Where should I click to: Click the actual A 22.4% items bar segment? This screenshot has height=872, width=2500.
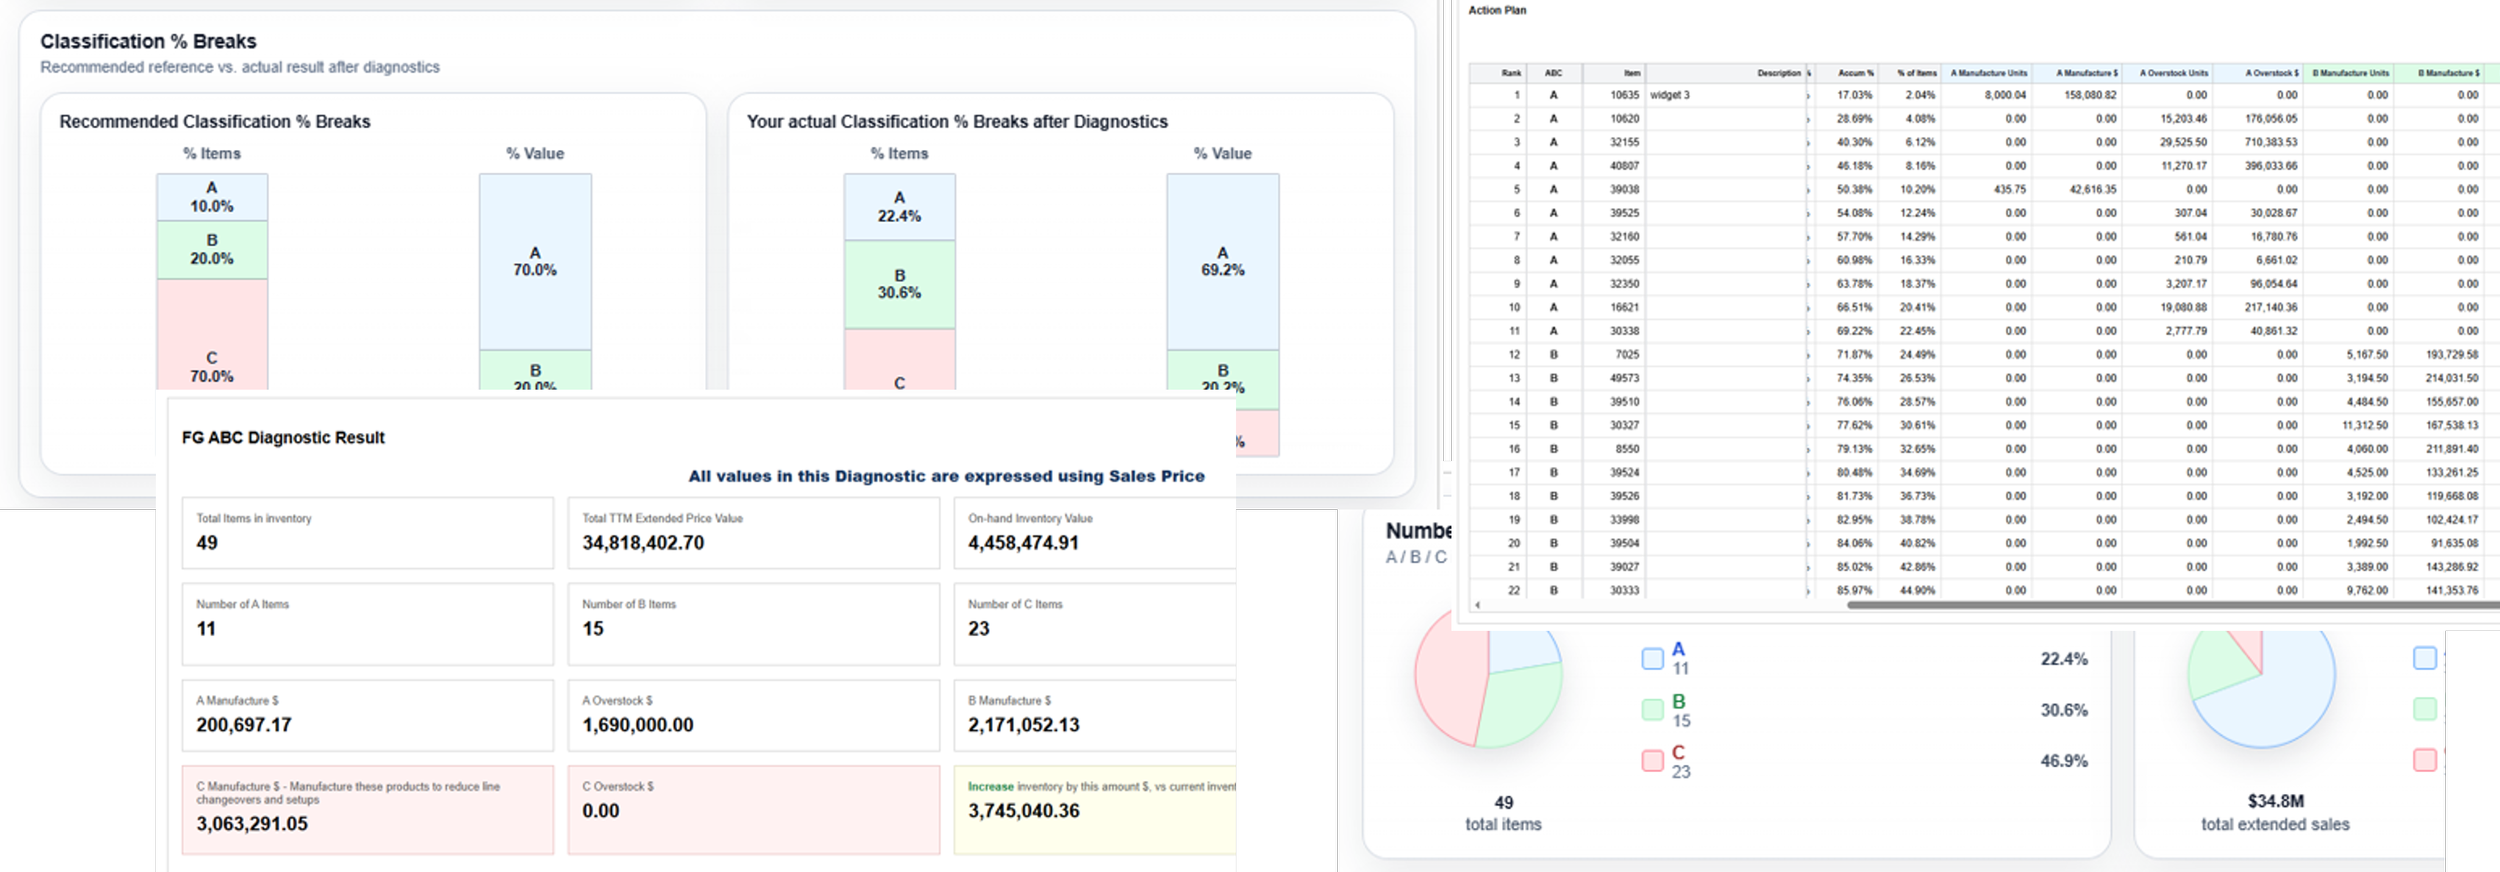point(900,207)
